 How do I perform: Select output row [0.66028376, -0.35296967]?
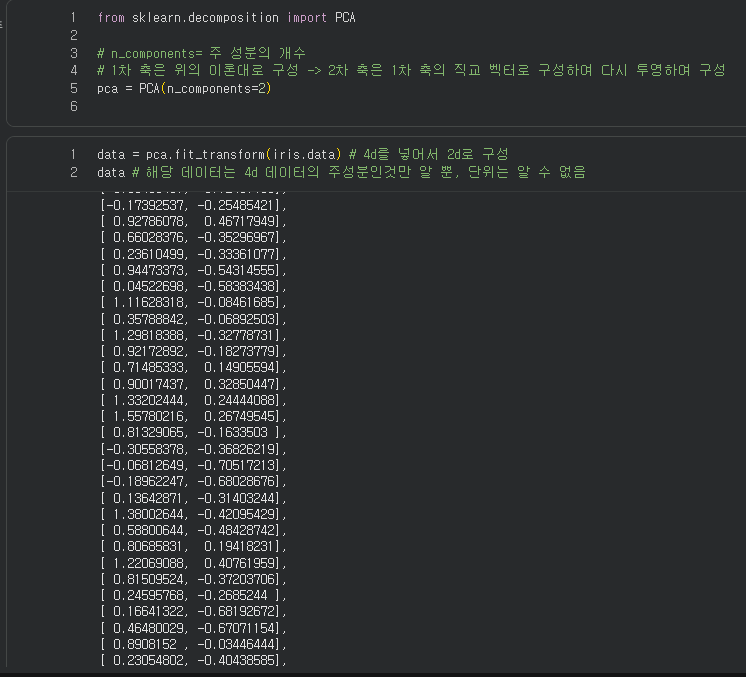(194, 237)
